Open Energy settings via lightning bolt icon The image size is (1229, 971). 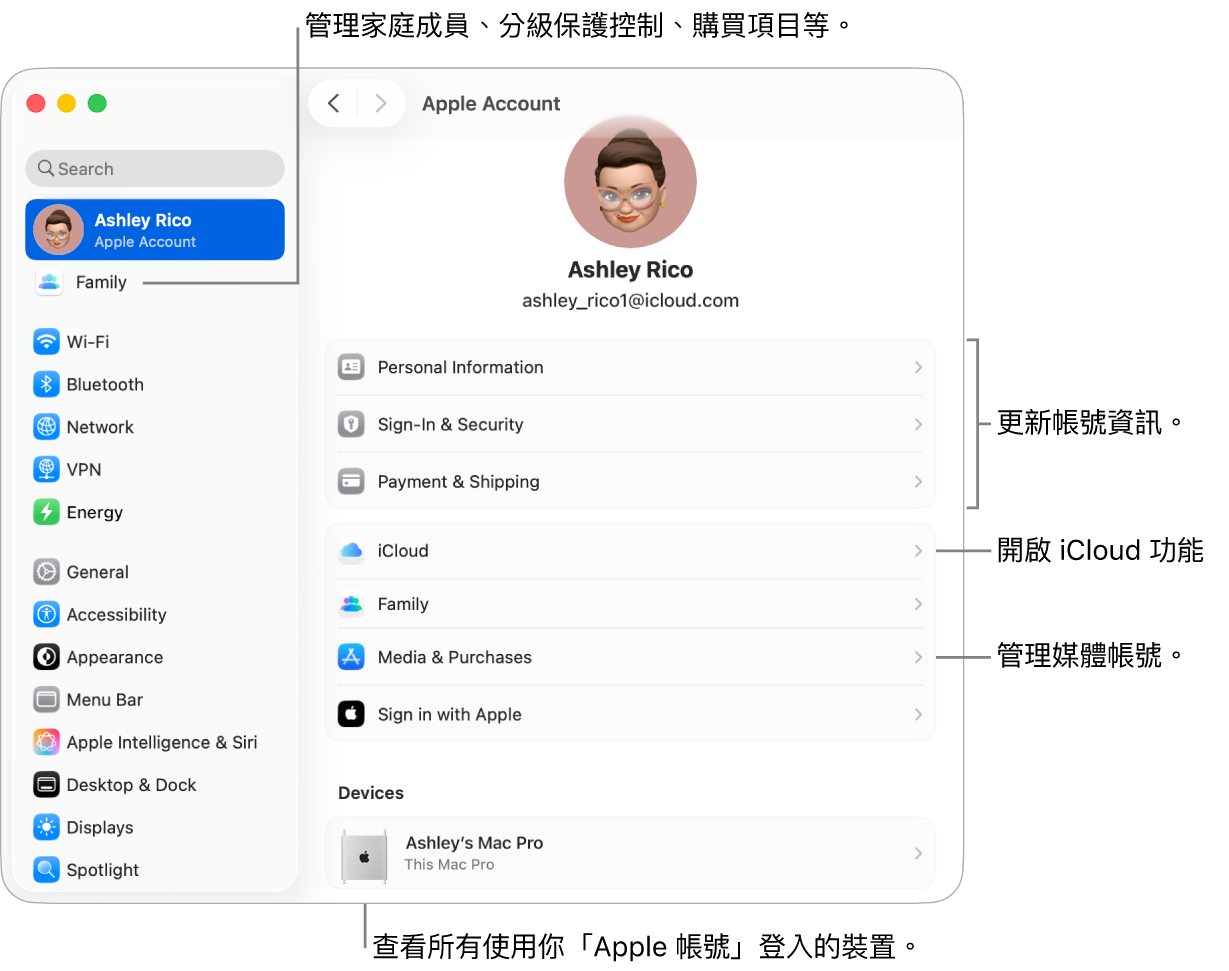47,512
